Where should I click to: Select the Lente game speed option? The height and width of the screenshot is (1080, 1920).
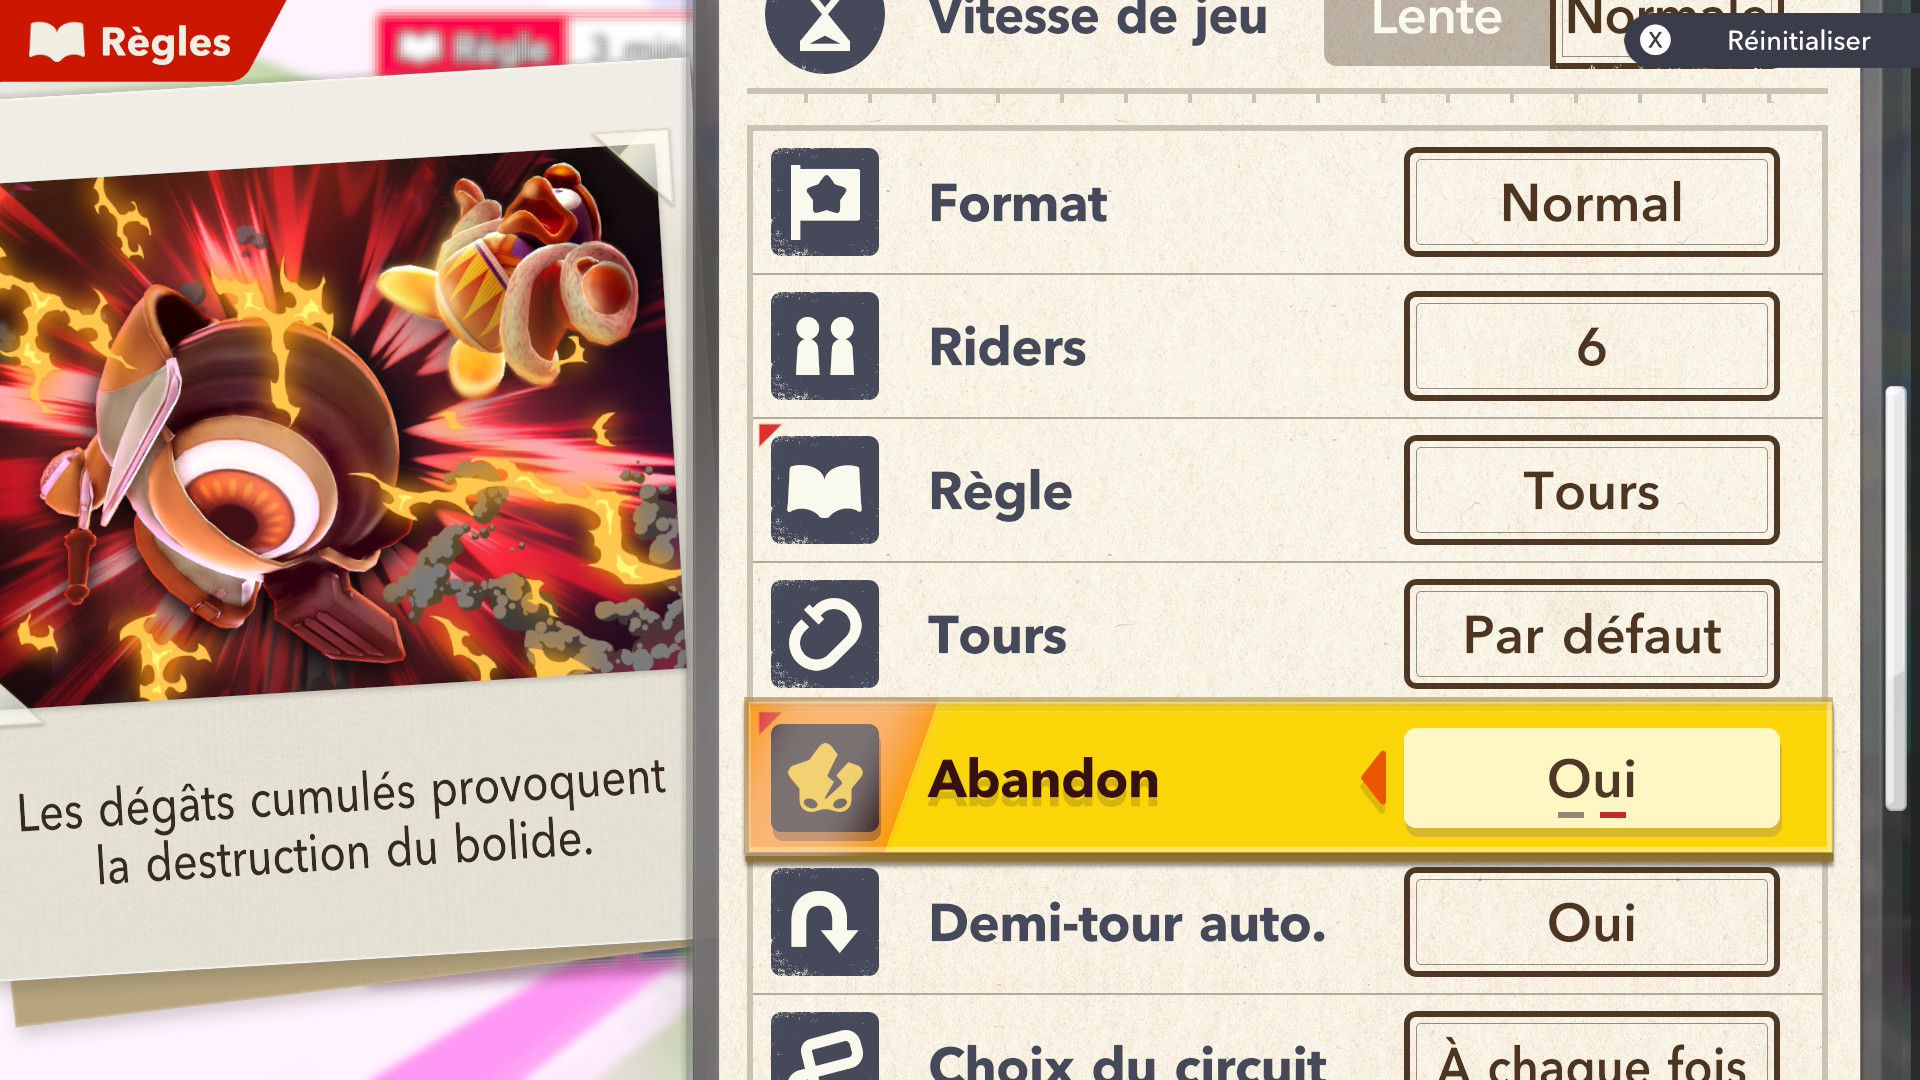[1436, 24]
